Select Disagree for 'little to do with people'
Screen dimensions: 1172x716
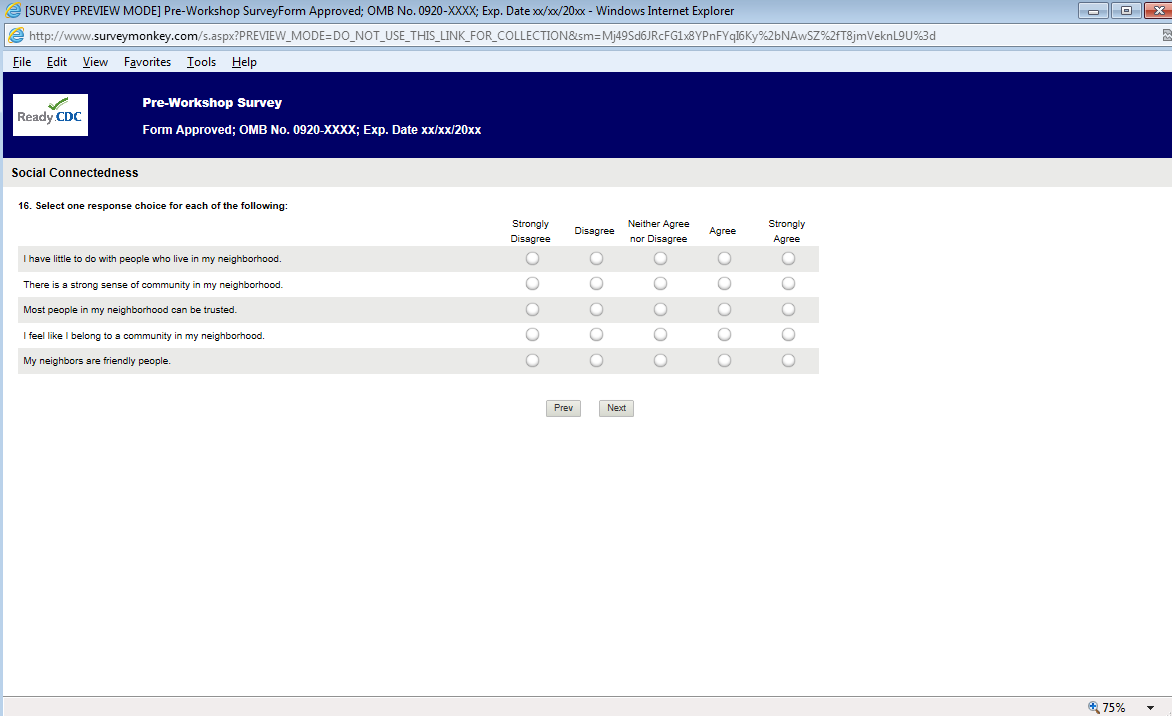click(596, 259)
